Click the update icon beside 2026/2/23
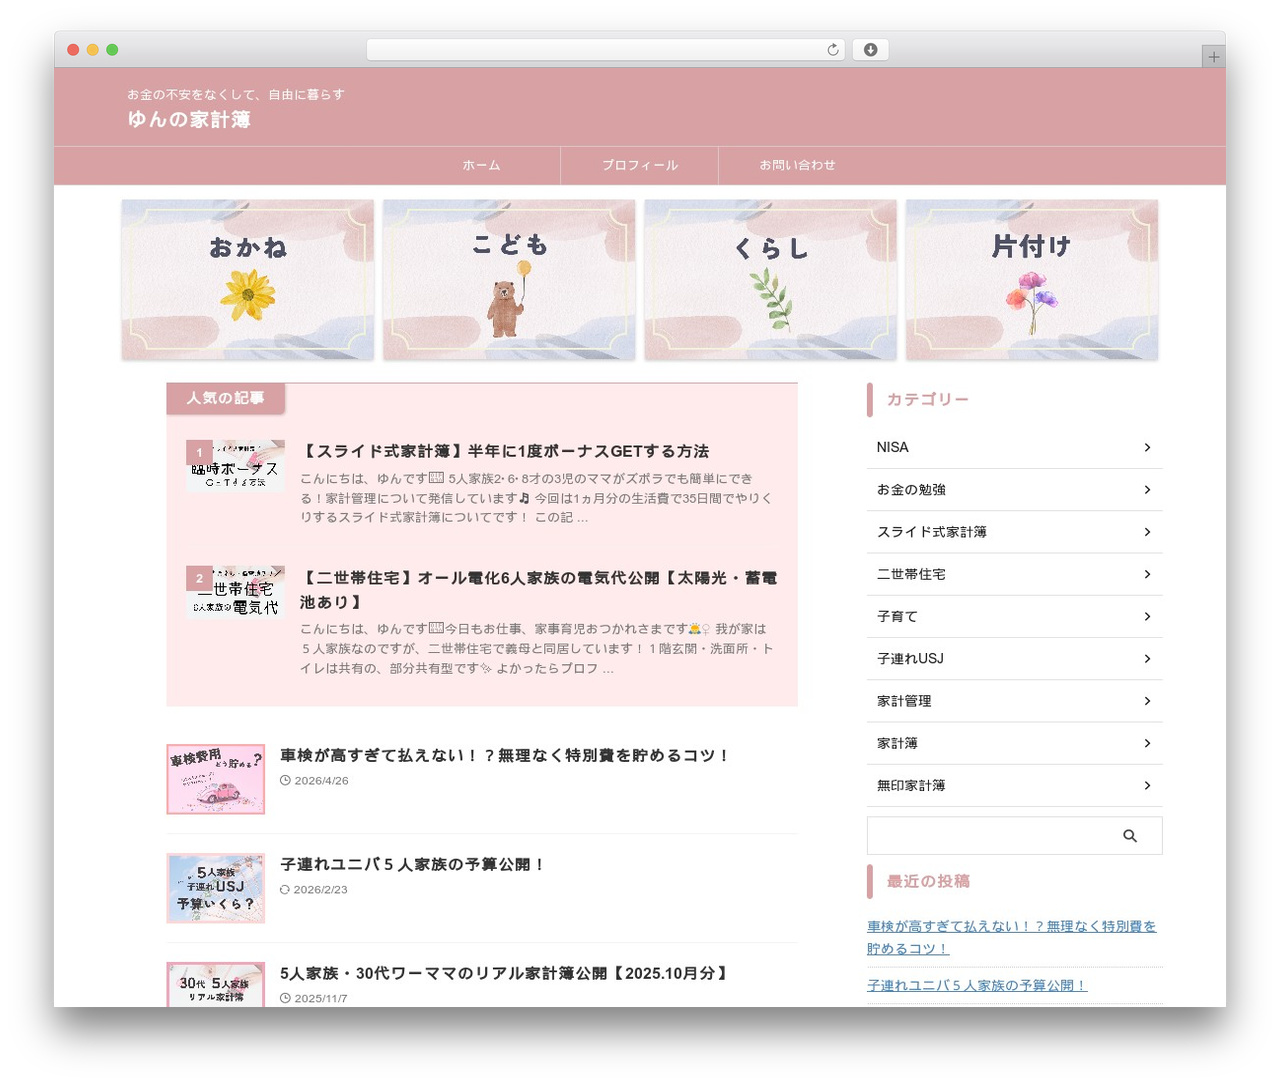This screenshot has height=1084, width=1280. pos(285,890)
